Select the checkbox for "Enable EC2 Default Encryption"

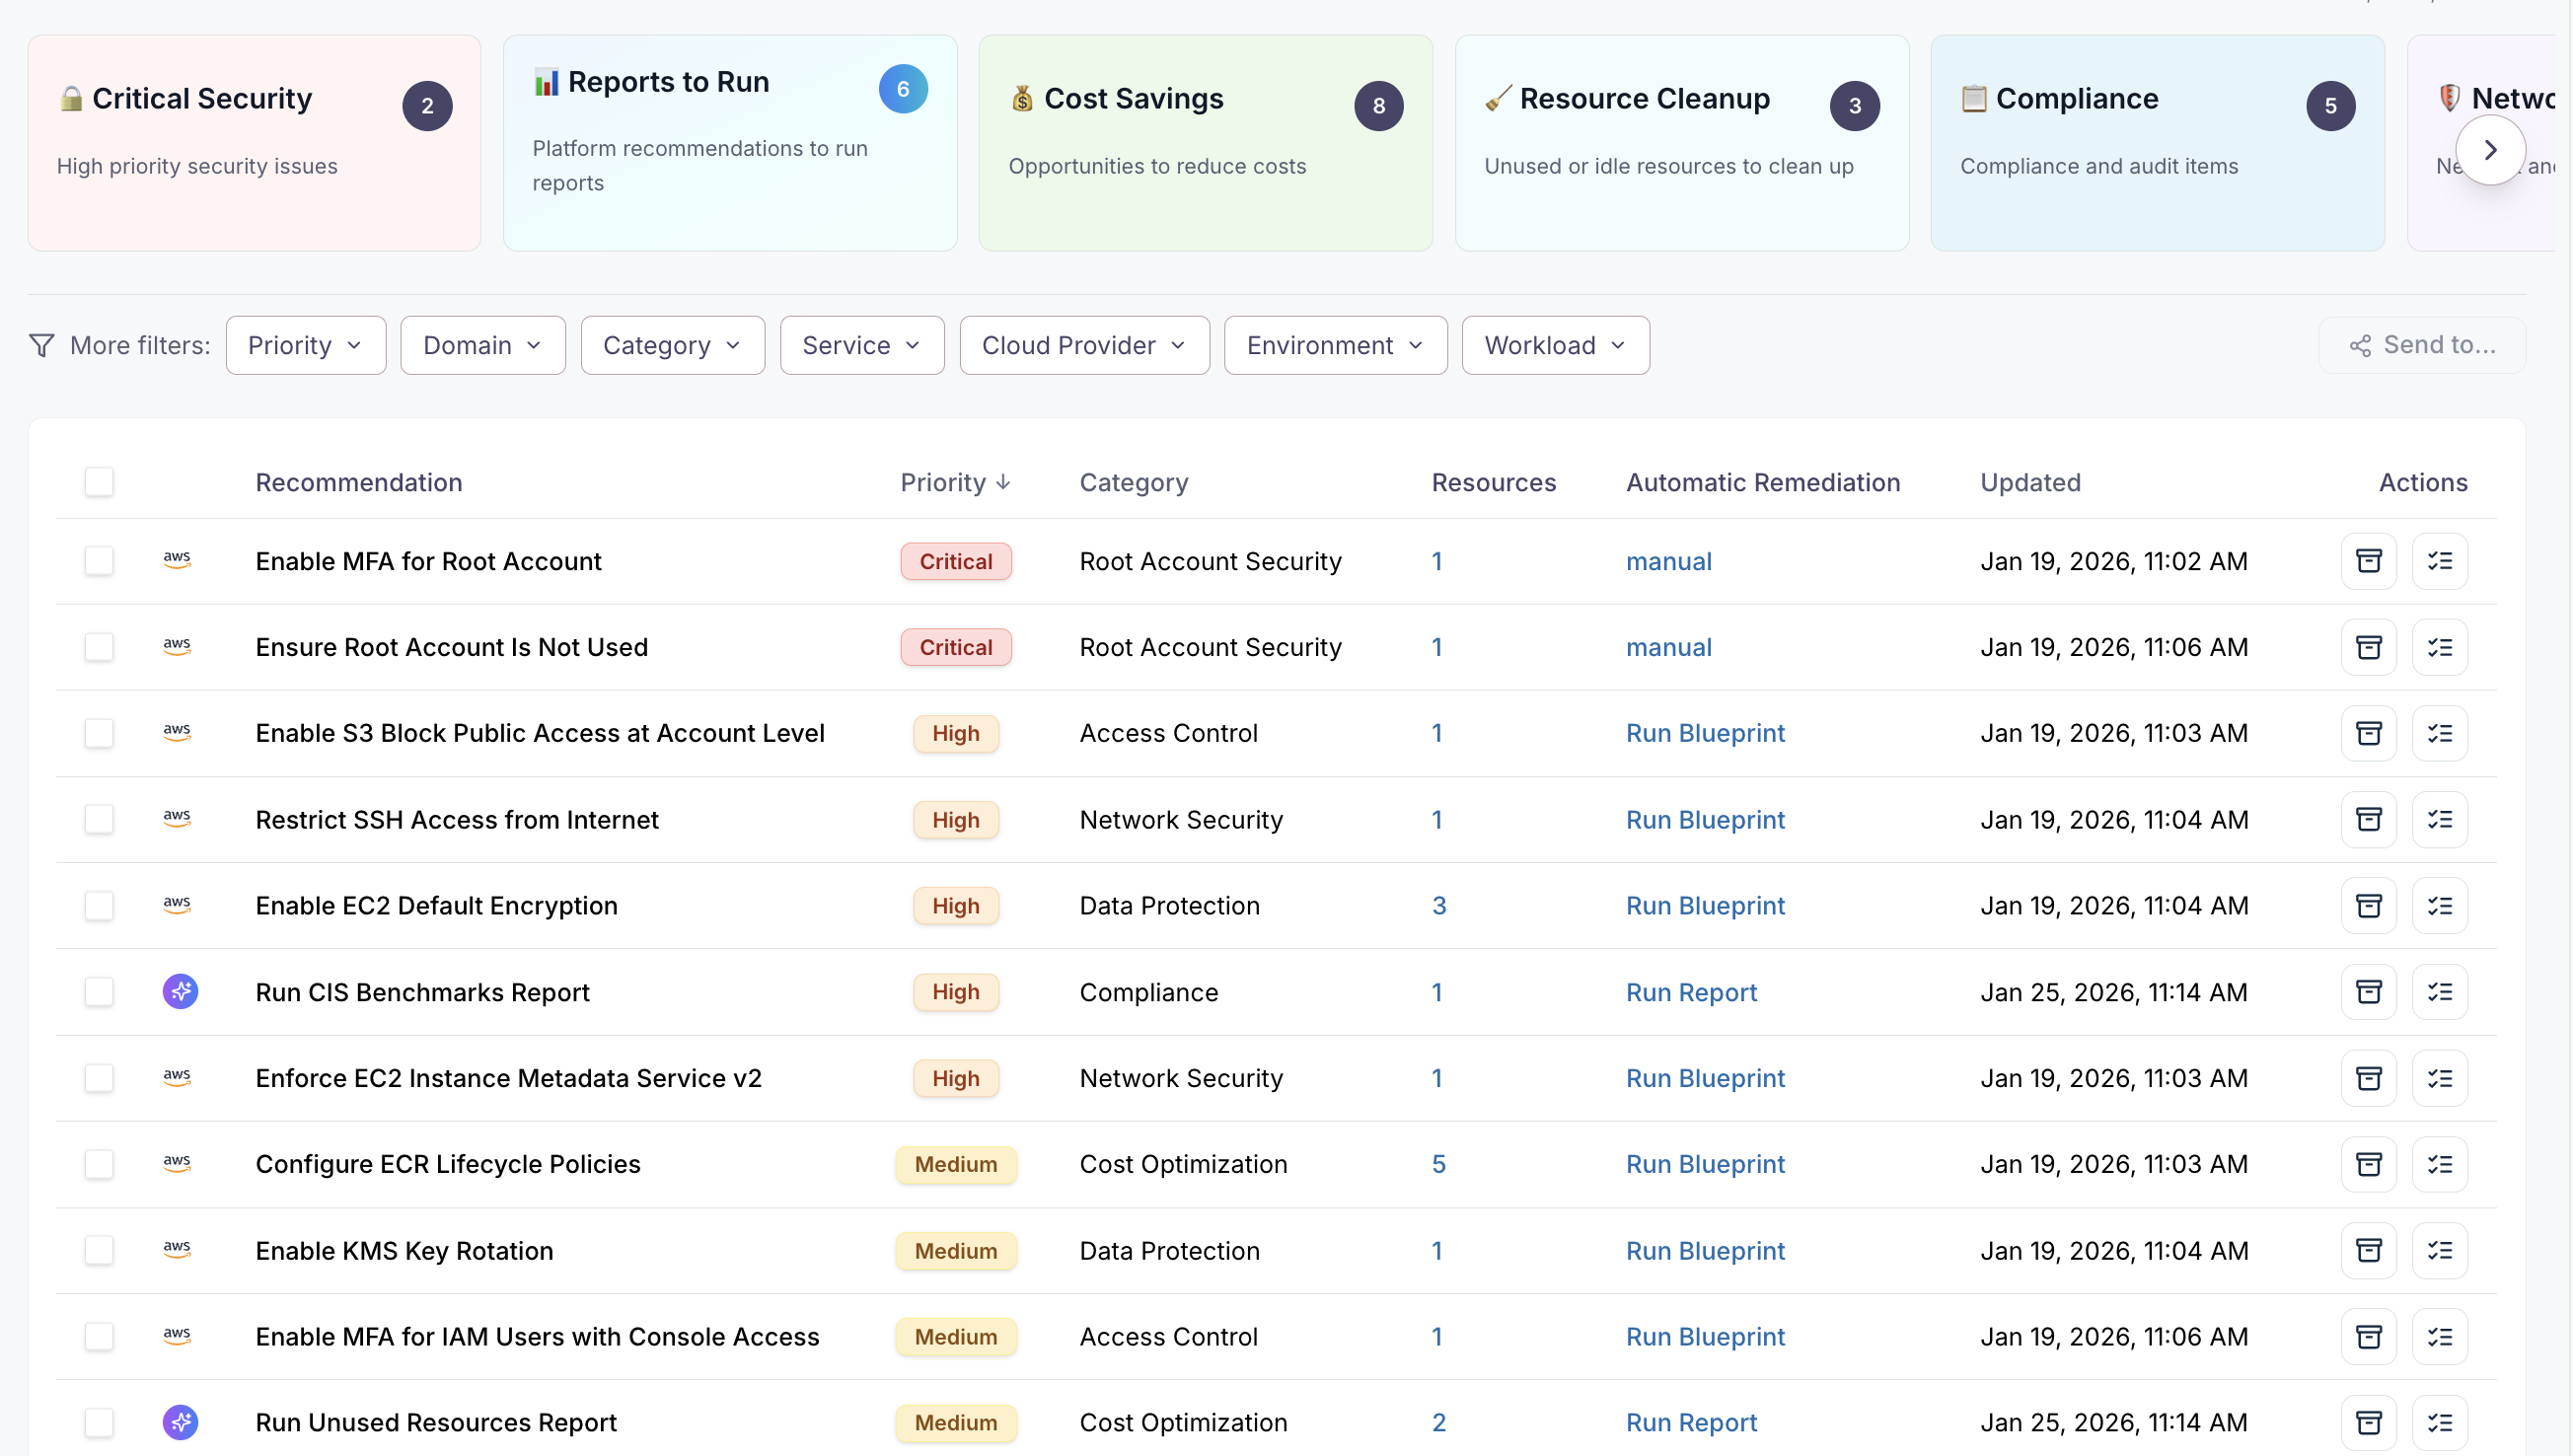(99, 905)
